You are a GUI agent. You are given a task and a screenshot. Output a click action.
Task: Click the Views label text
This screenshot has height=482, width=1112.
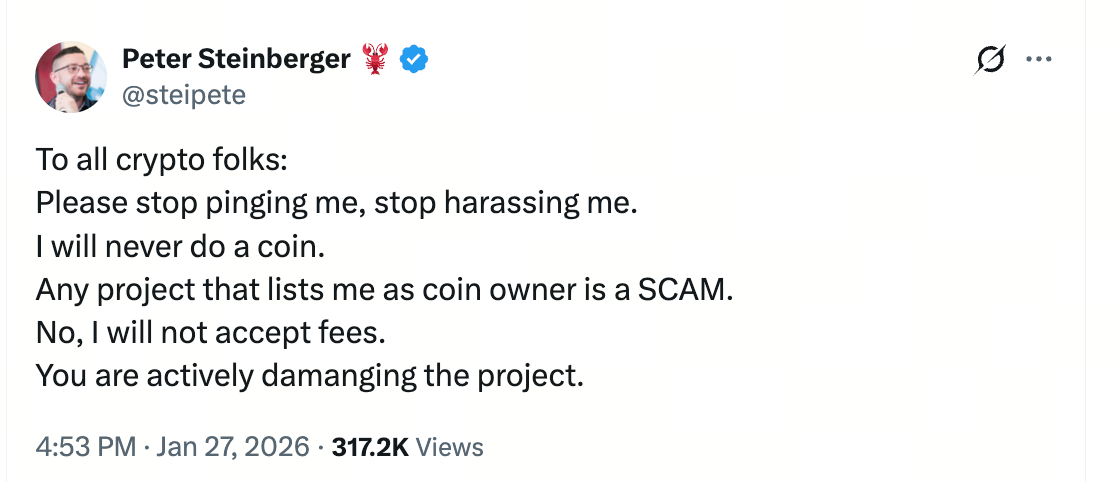[449, 447]
